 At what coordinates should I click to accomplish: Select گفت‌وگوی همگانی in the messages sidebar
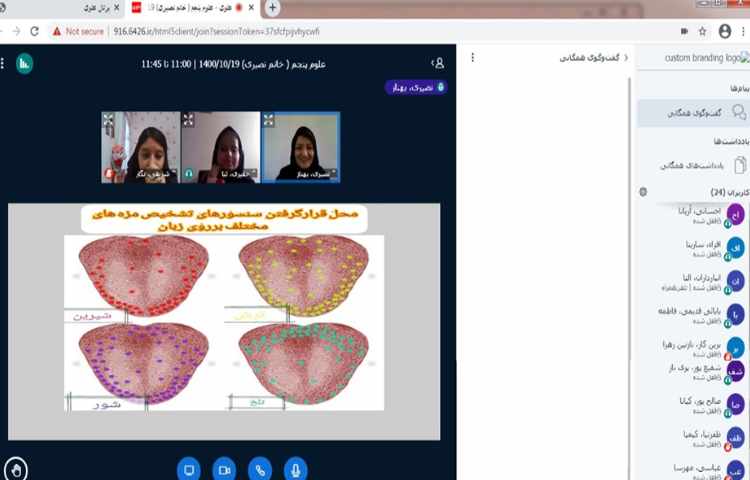[694, 113]
